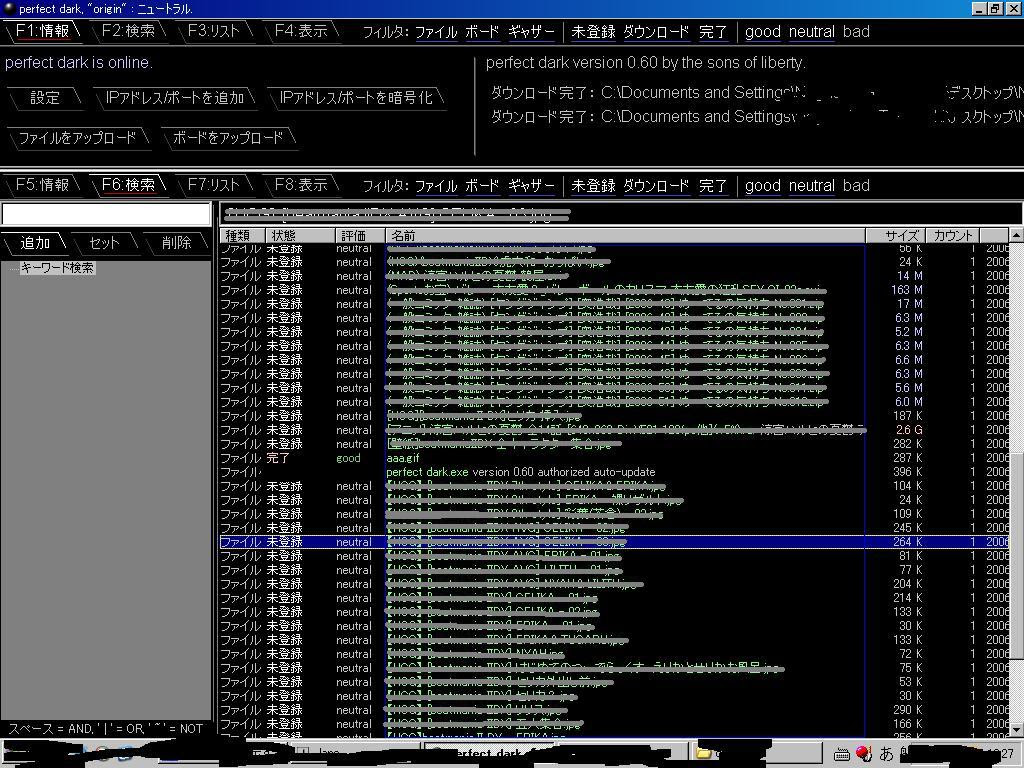
Task: Toggle ダウンロード filter in the upper filter bar
Action: click(656, 32)
